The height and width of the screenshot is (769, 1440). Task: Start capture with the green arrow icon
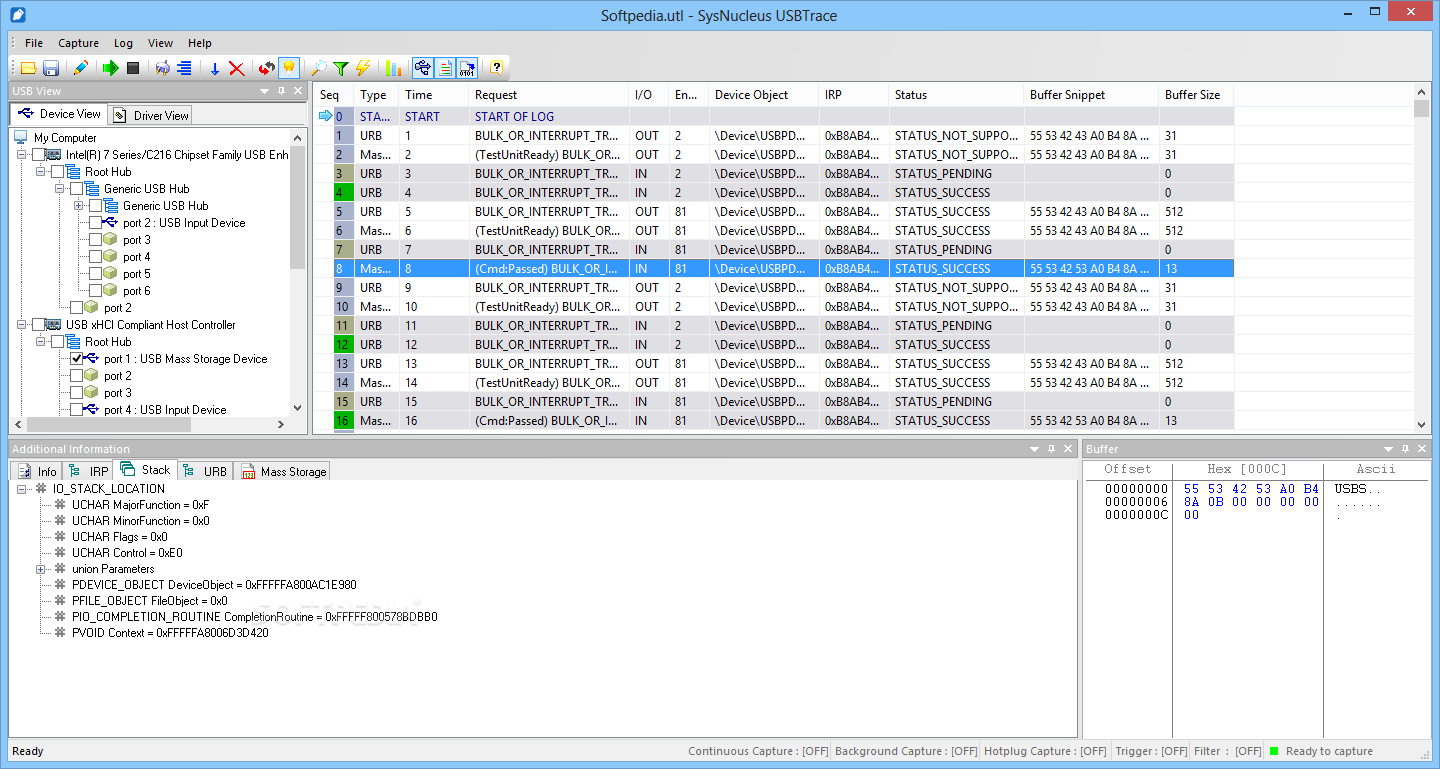(x=111, y=68)
